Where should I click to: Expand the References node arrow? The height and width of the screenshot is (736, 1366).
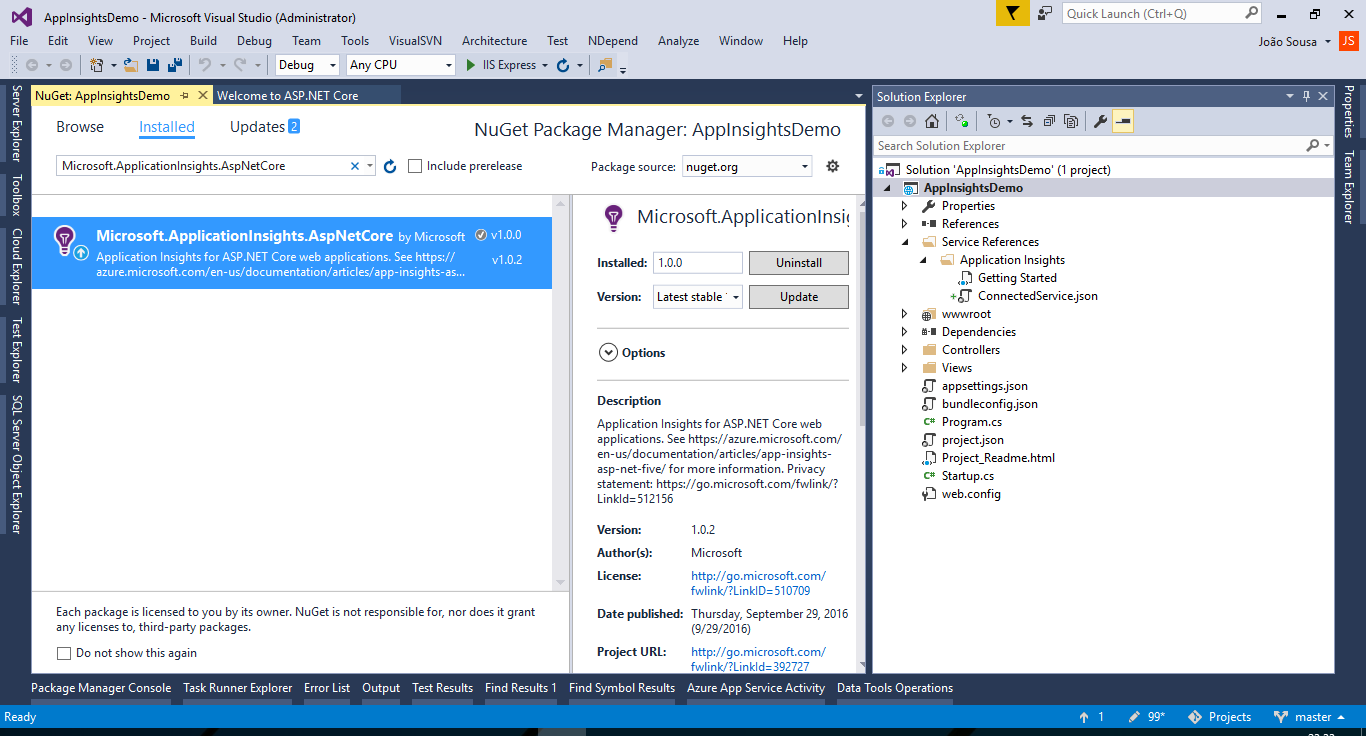click(x=905, y=224)
